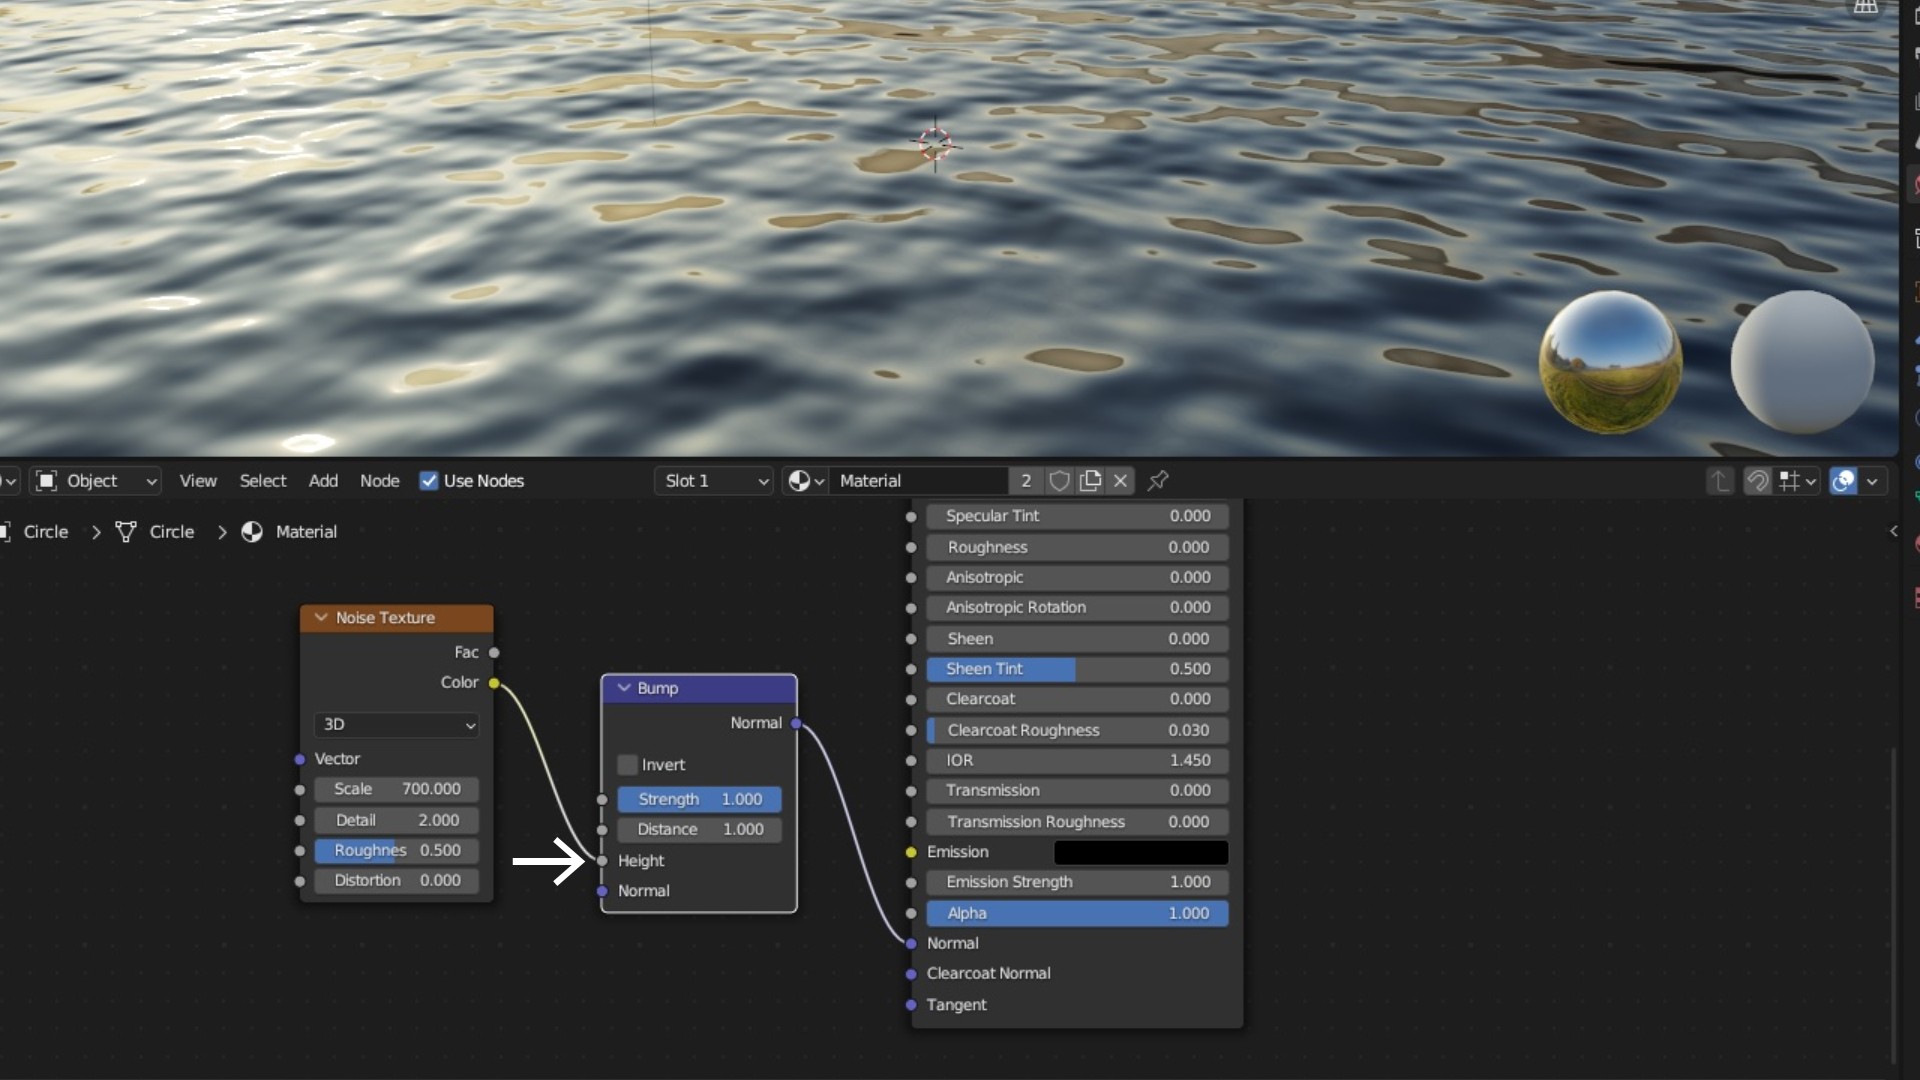Open the Node menu

(379, 481)
